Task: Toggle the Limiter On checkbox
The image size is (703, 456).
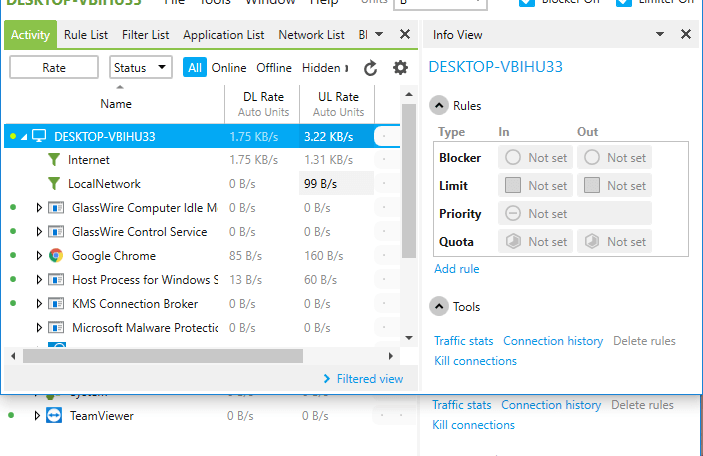Action: pos(624,2)
